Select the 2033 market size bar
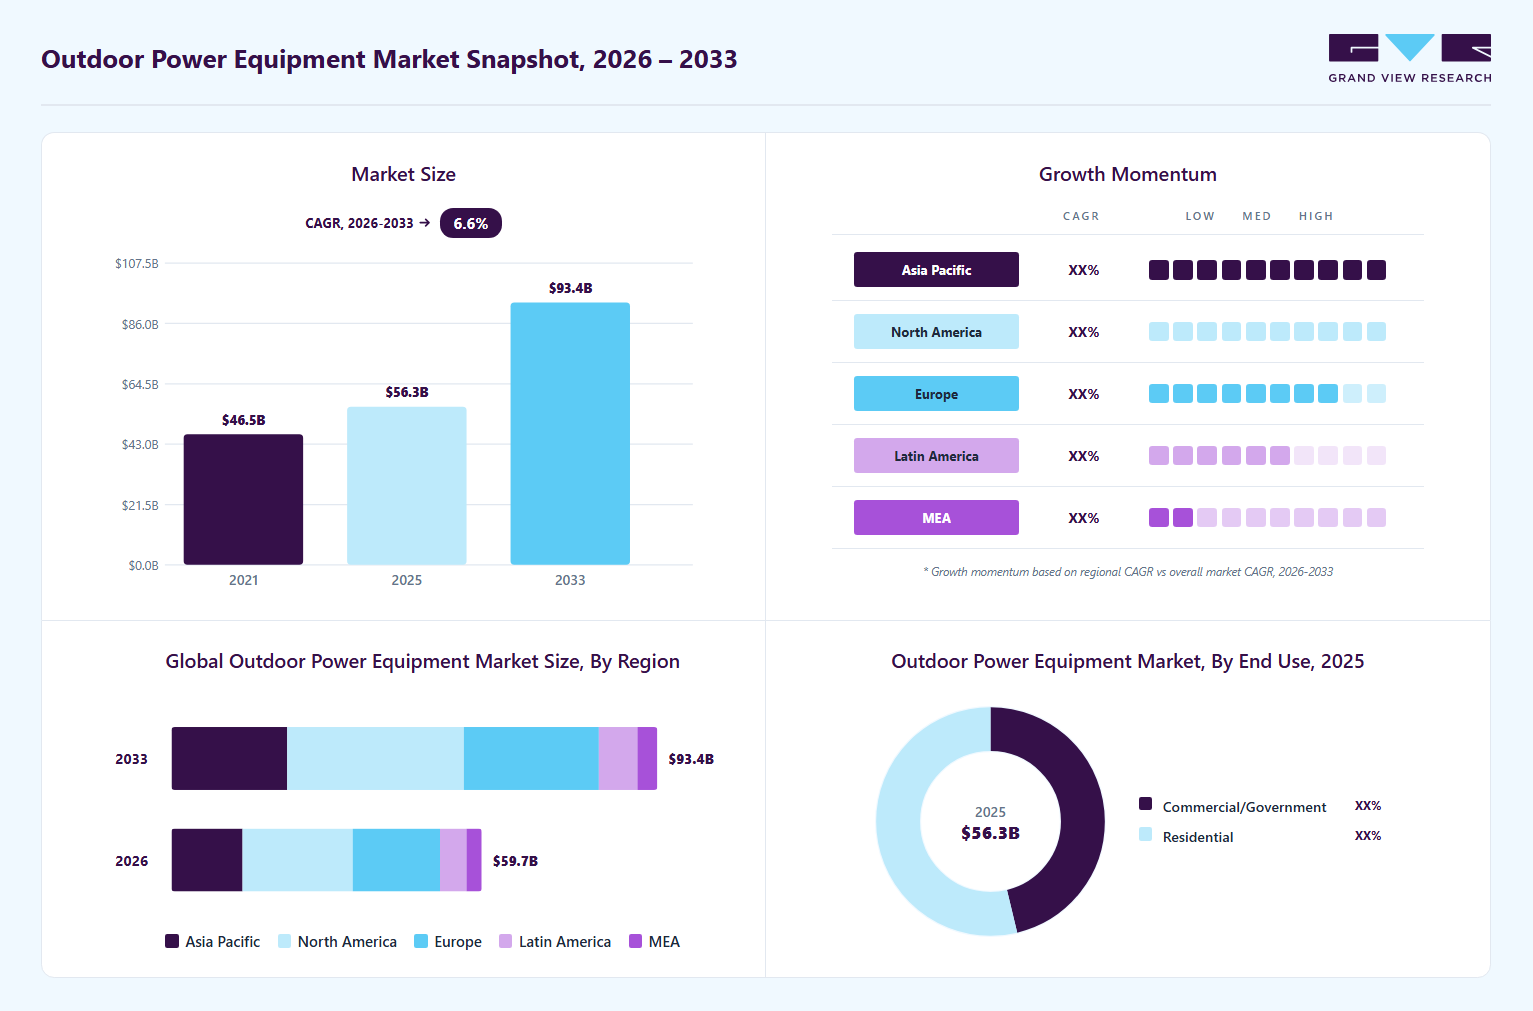This screenshot has width=1533, height=1011. 570,434
